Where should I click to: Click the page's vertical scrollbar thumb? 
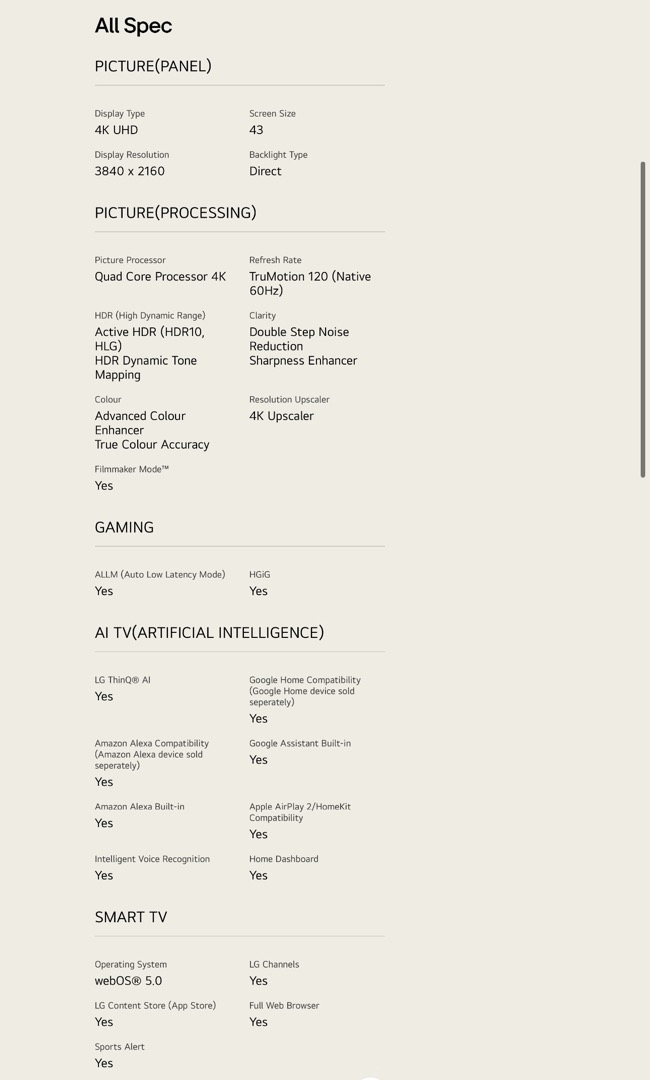coord(642,320)
